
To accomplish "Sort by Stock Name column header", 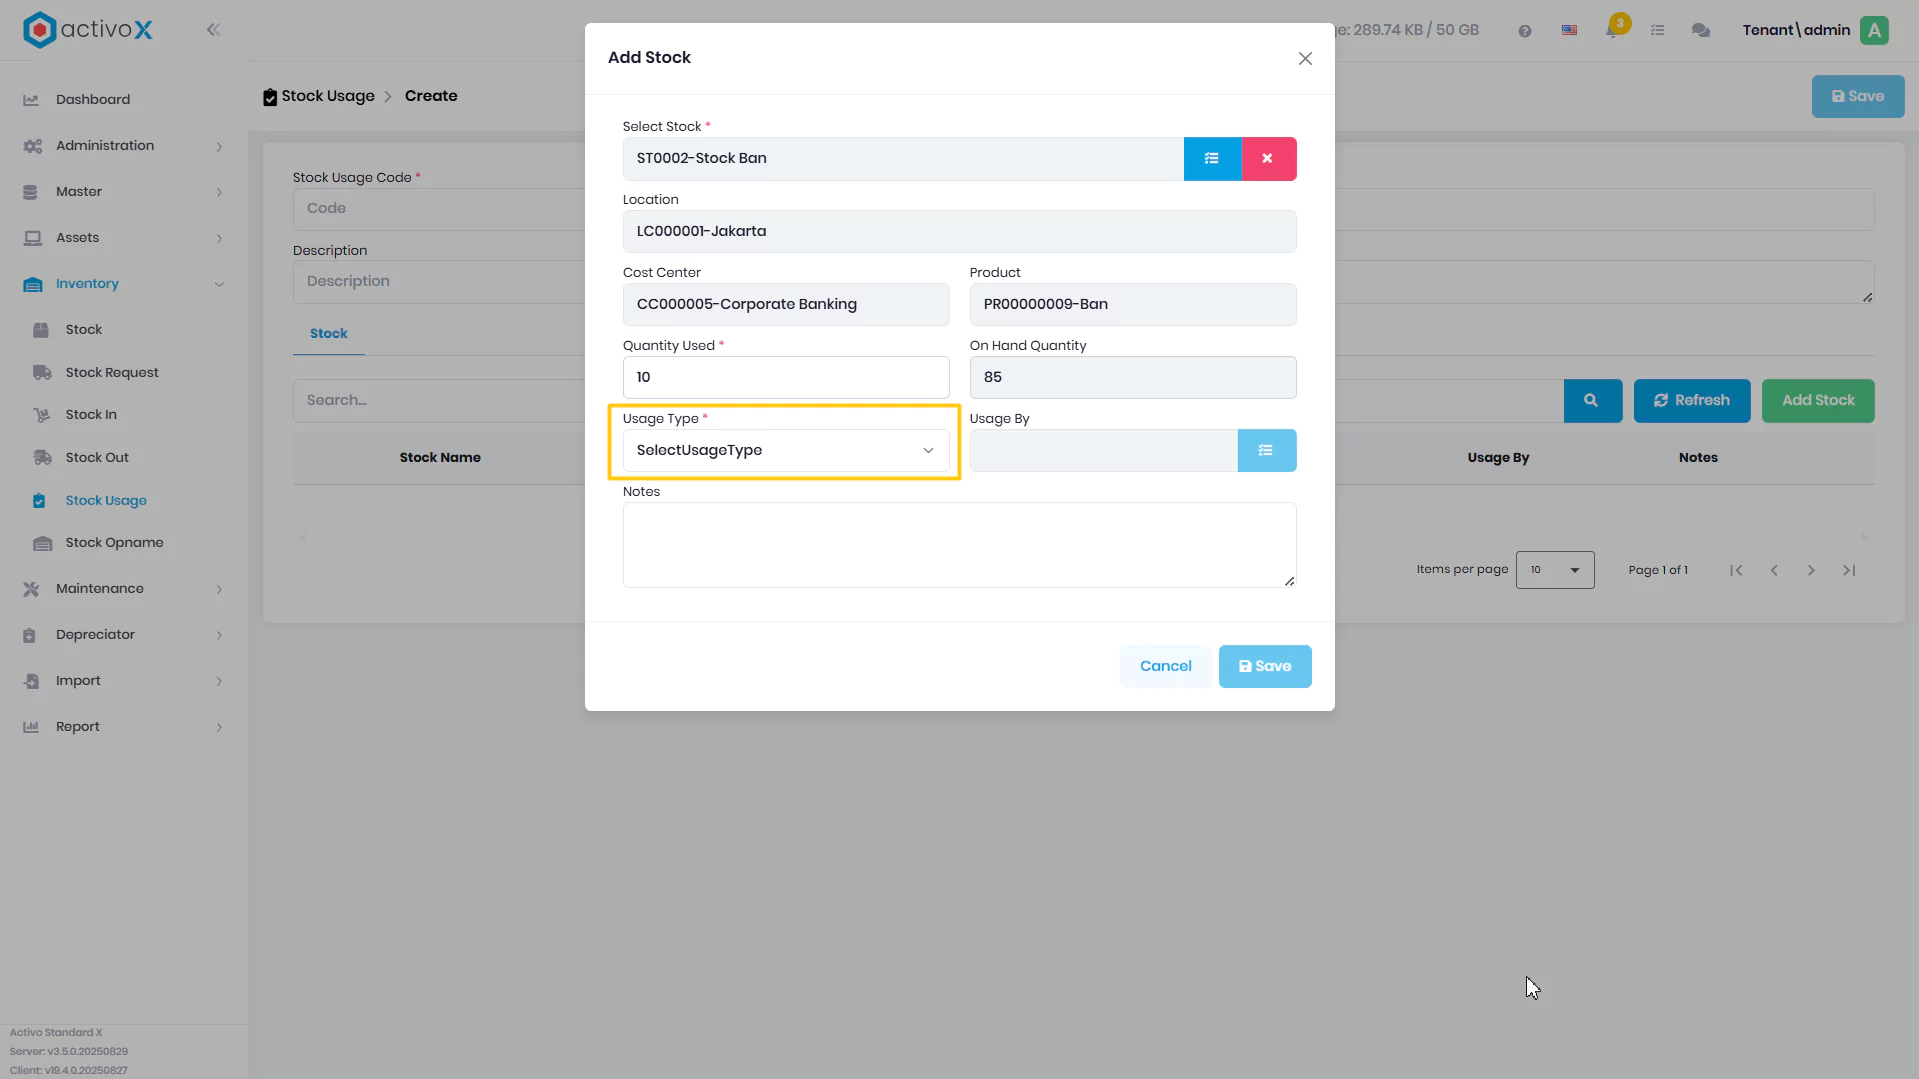I will pos(440,458).
